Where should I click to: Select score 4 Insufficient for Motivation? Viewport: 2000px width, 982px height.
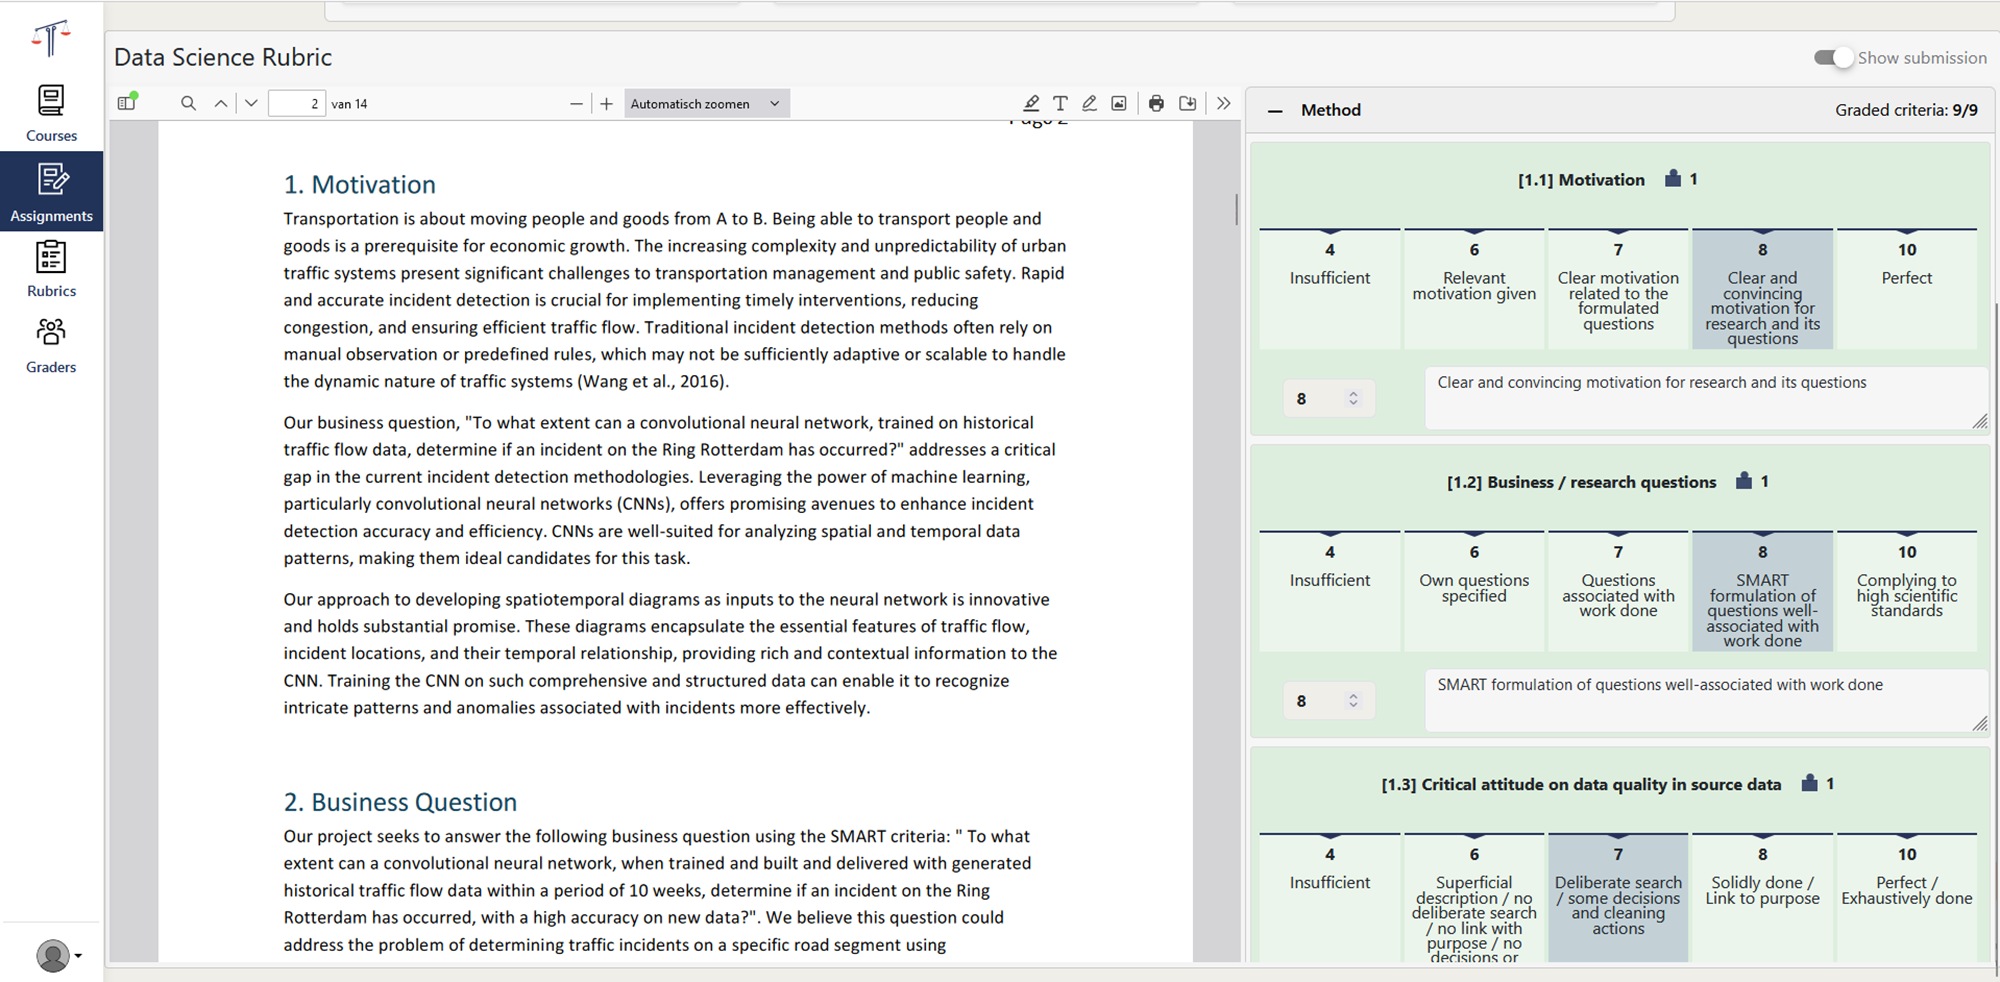click(1329, 289)
